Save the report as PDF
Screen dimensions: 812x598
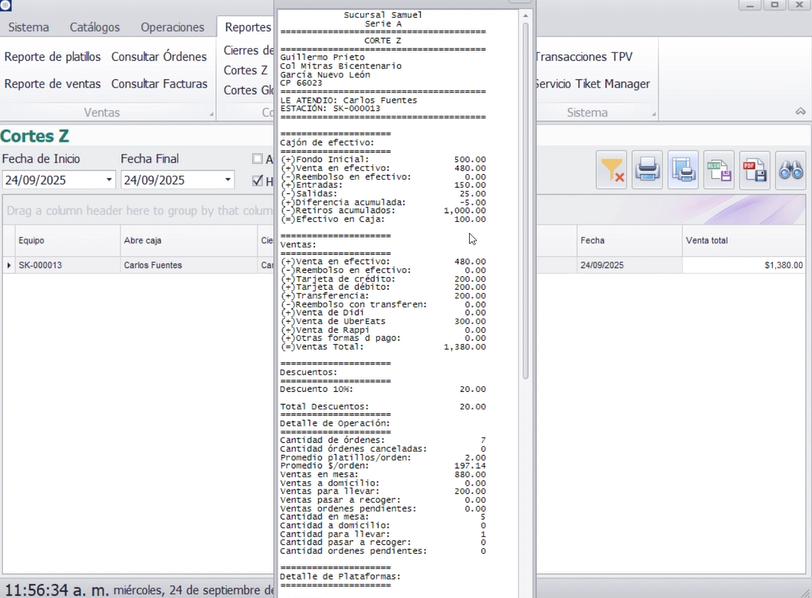click(755, 171)
